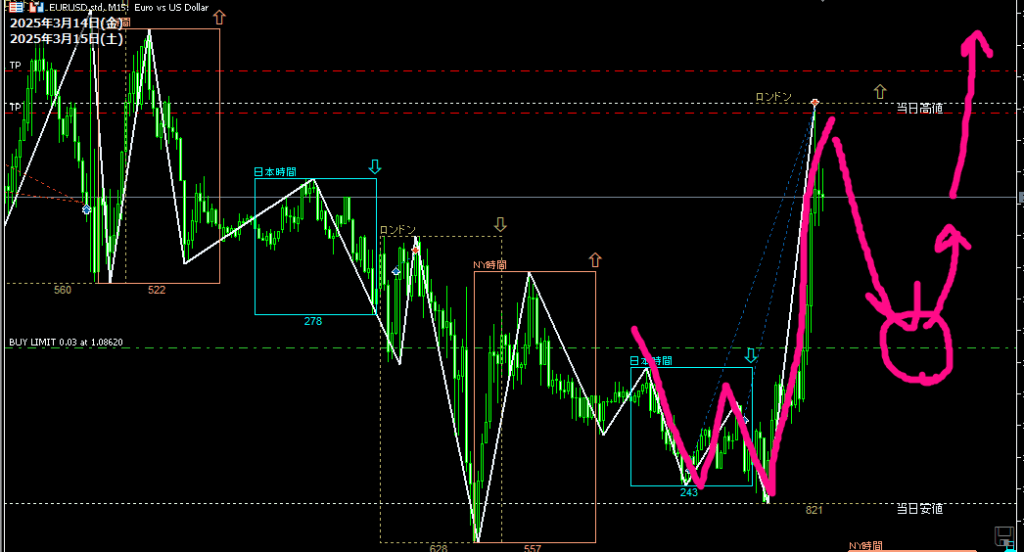The image size is (1024, 552).
Task: Click the up arrow left of 当日高値 label
Action: [879, 92]
